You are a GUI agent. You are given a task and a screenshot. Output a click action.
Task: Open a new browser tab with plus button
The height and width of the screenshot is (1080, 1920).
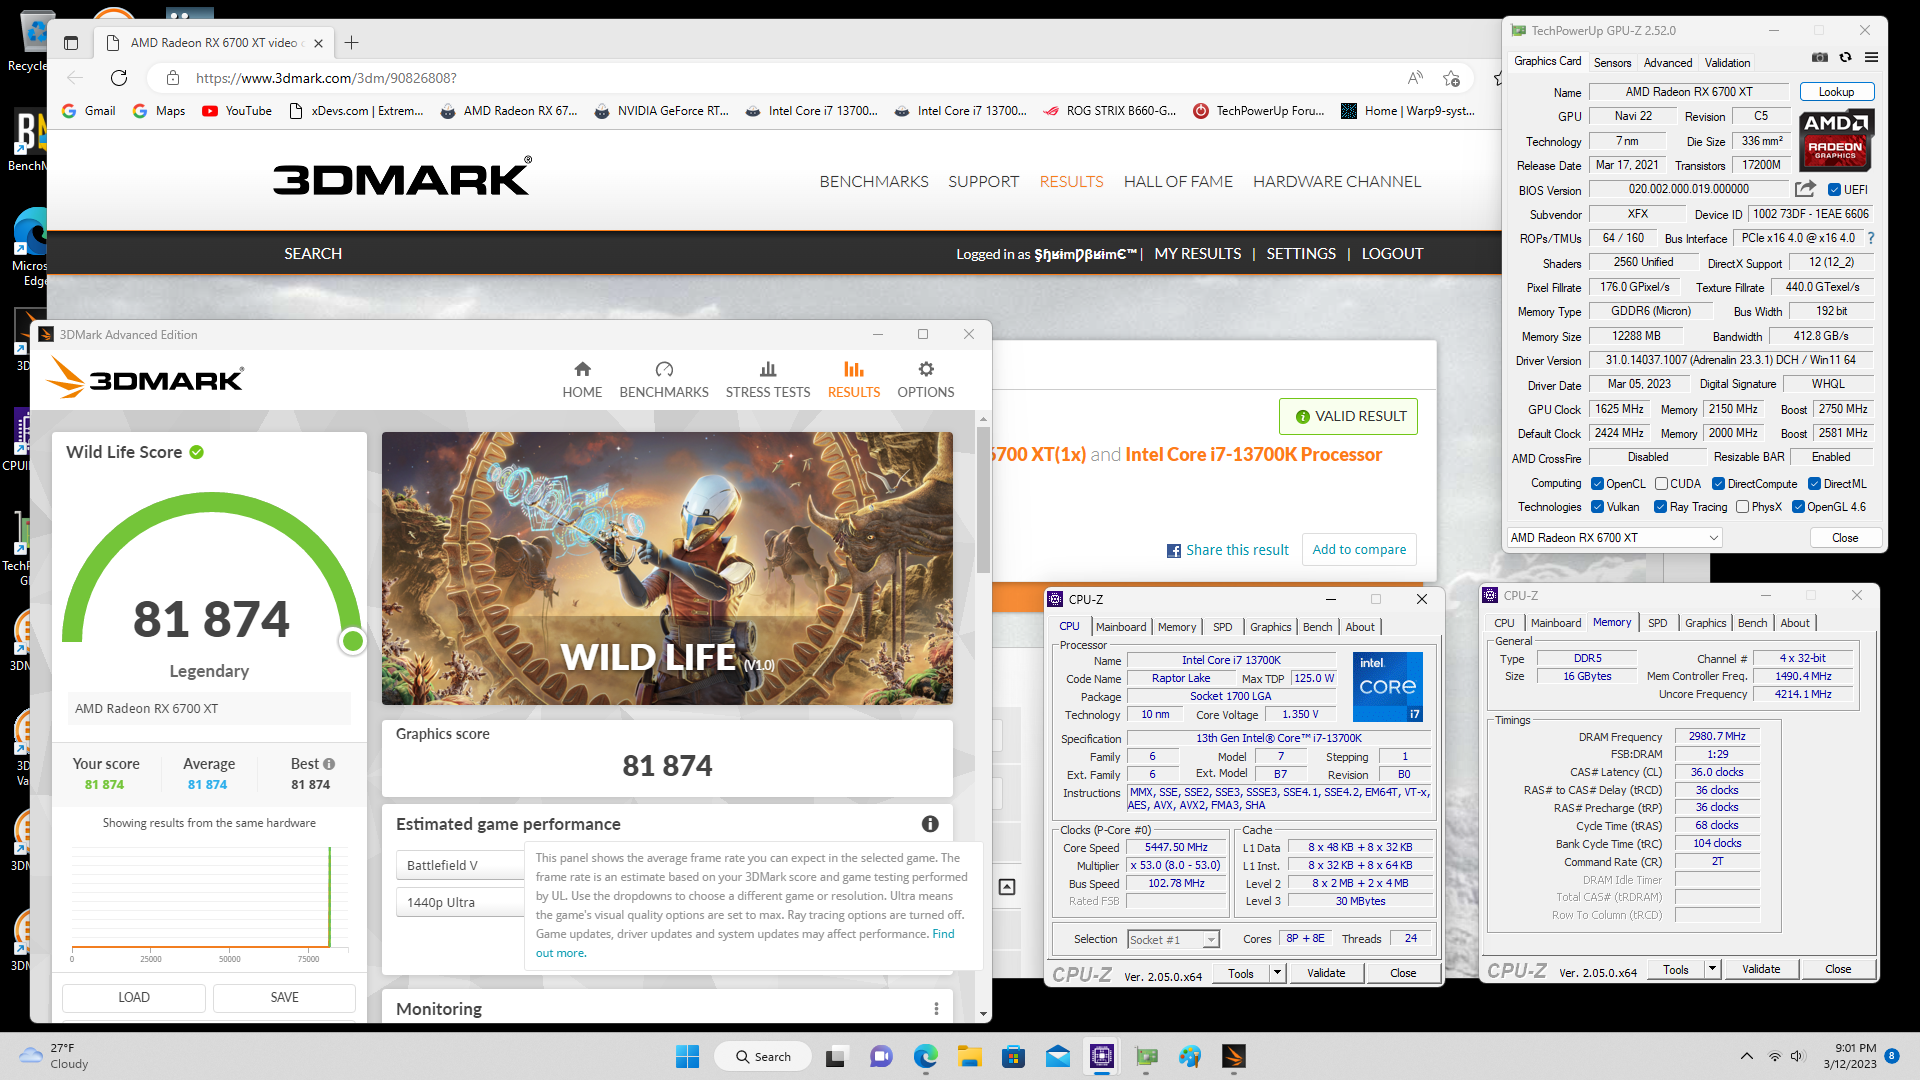351,43
